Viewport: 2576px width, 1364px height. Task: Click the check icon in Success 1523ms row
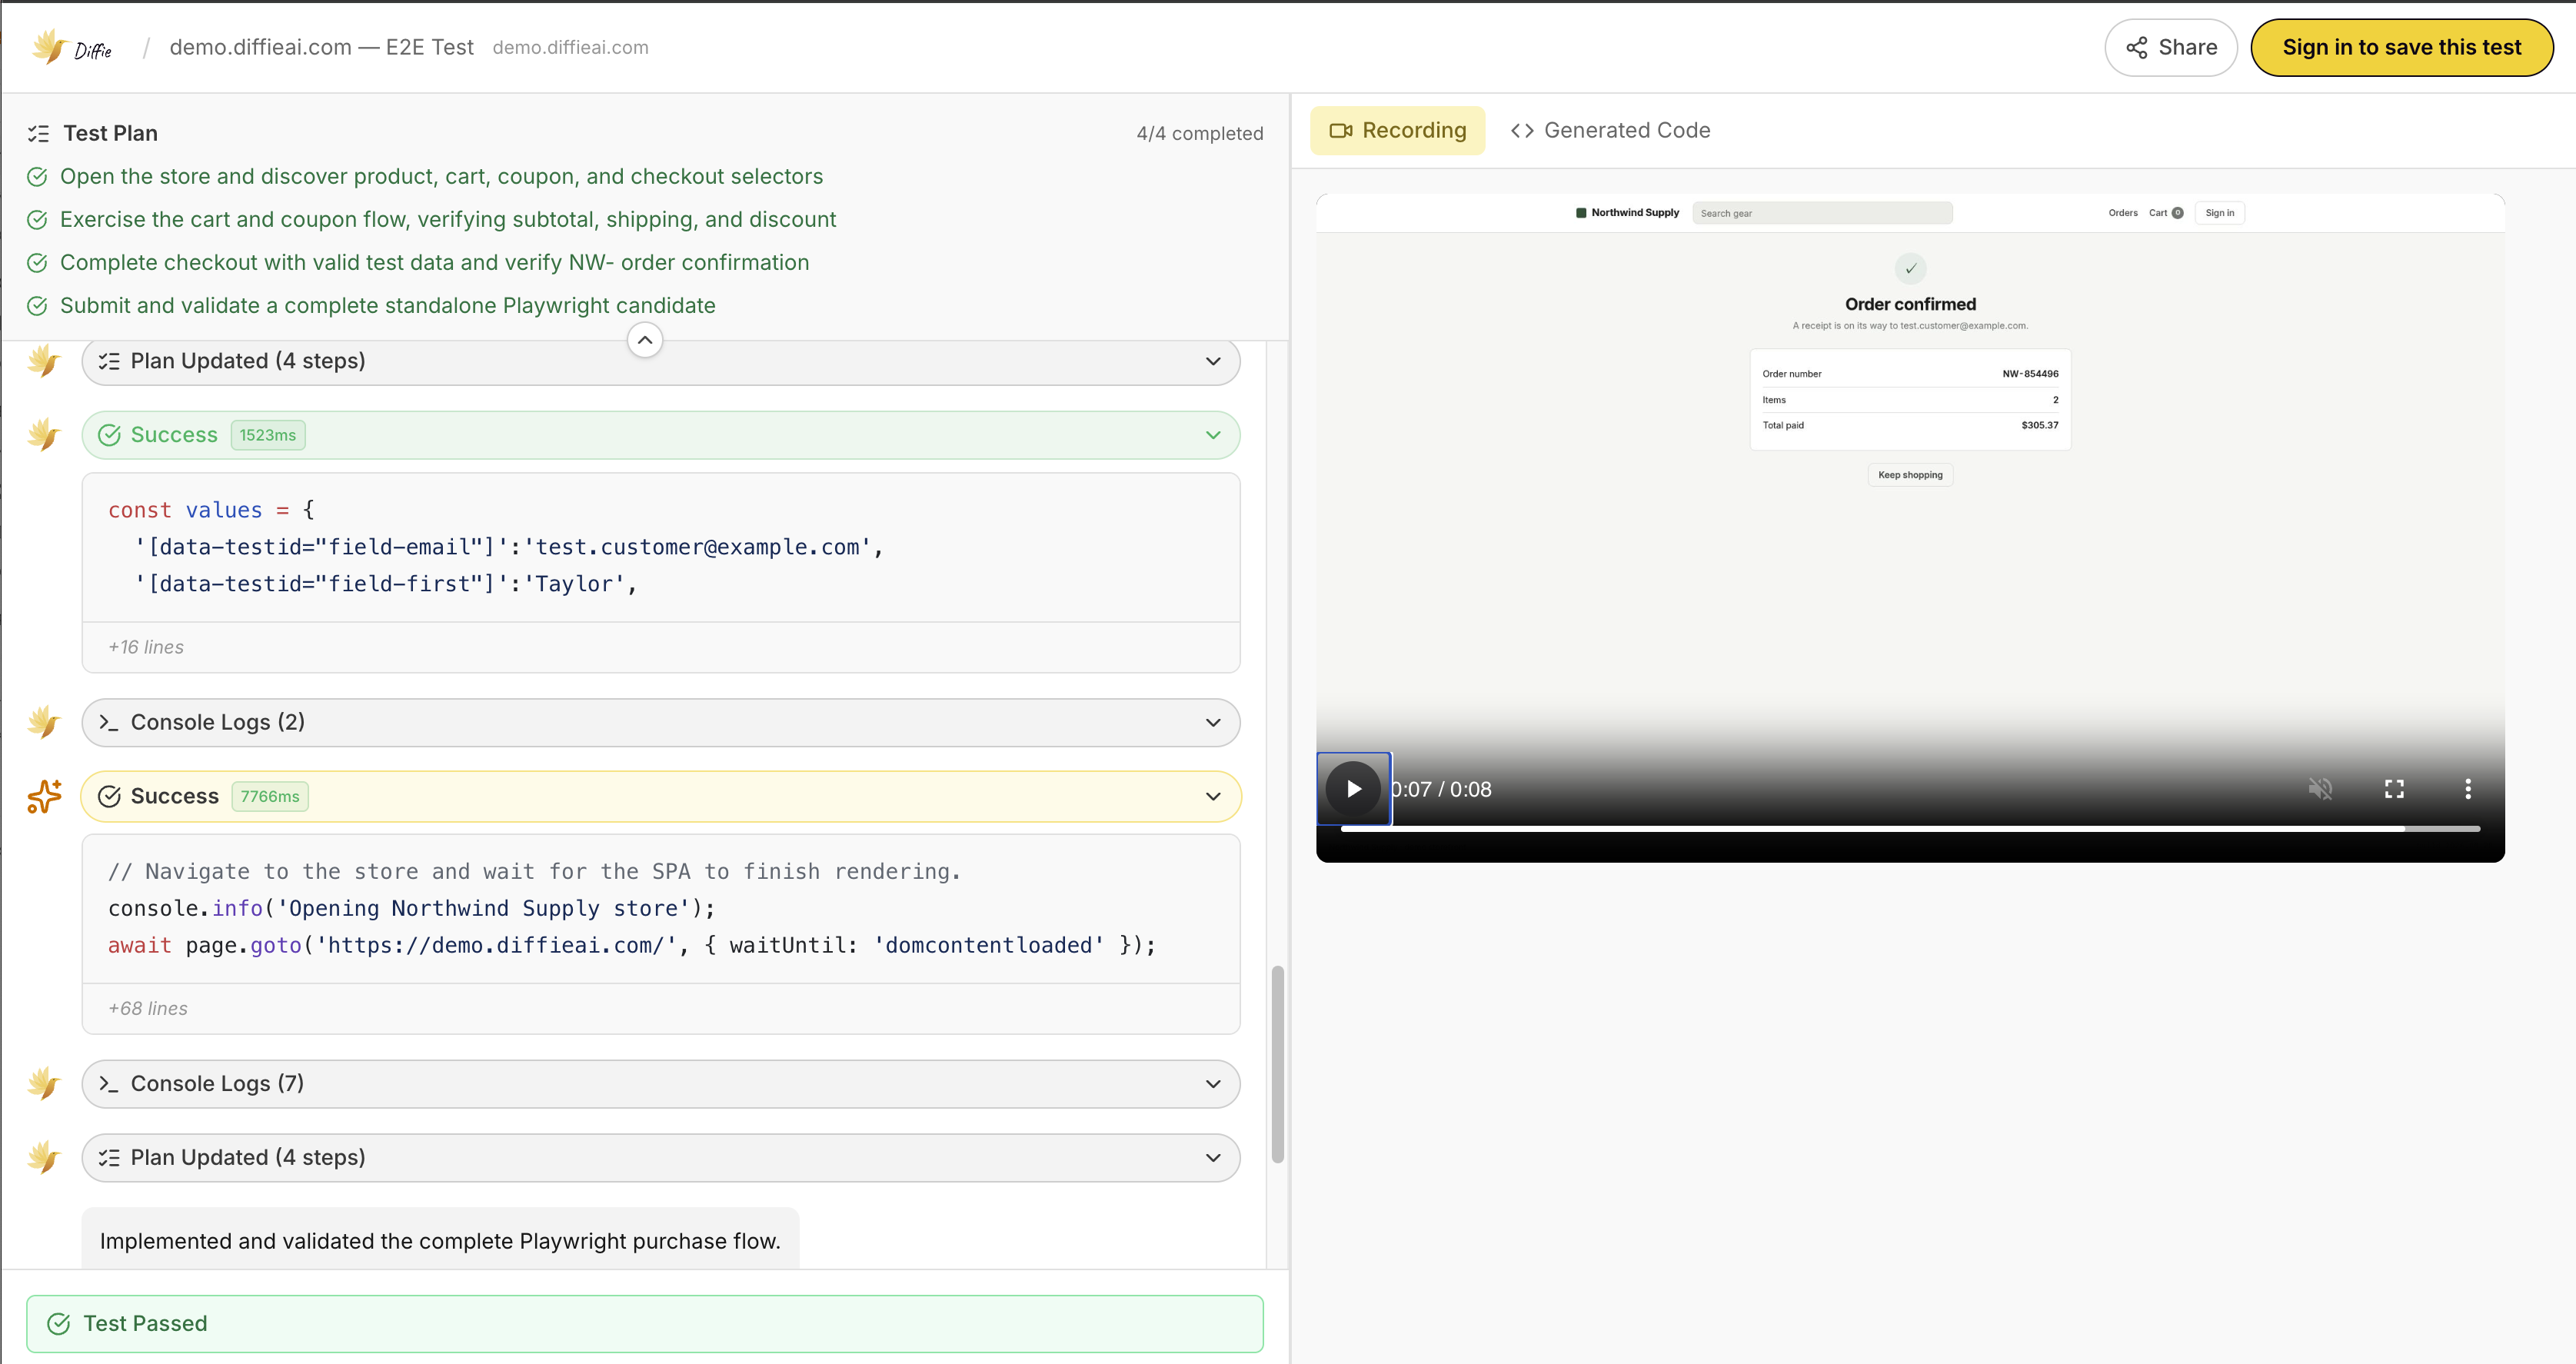click(x=109, y=435)
